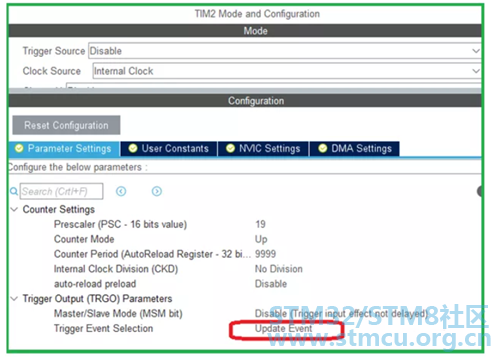Viewport: 500px width, 361px height.
Task: Click the info icon at right edge
Action: point(479,191)
